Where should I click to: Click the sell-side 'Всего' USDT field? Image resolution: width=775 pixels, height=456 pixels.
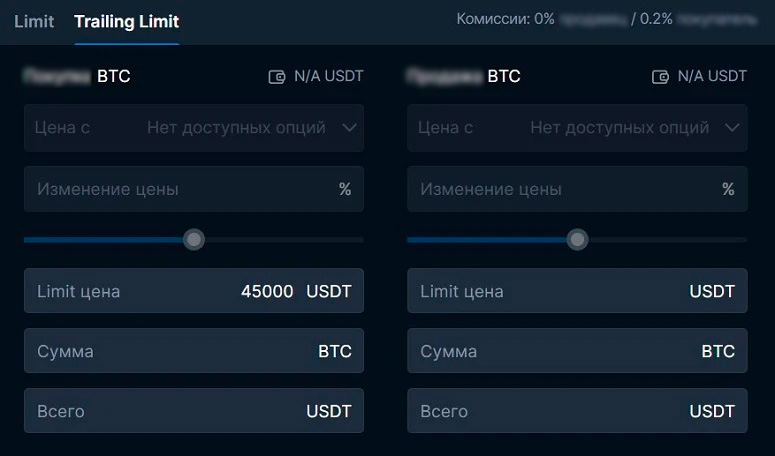[576, 411]
